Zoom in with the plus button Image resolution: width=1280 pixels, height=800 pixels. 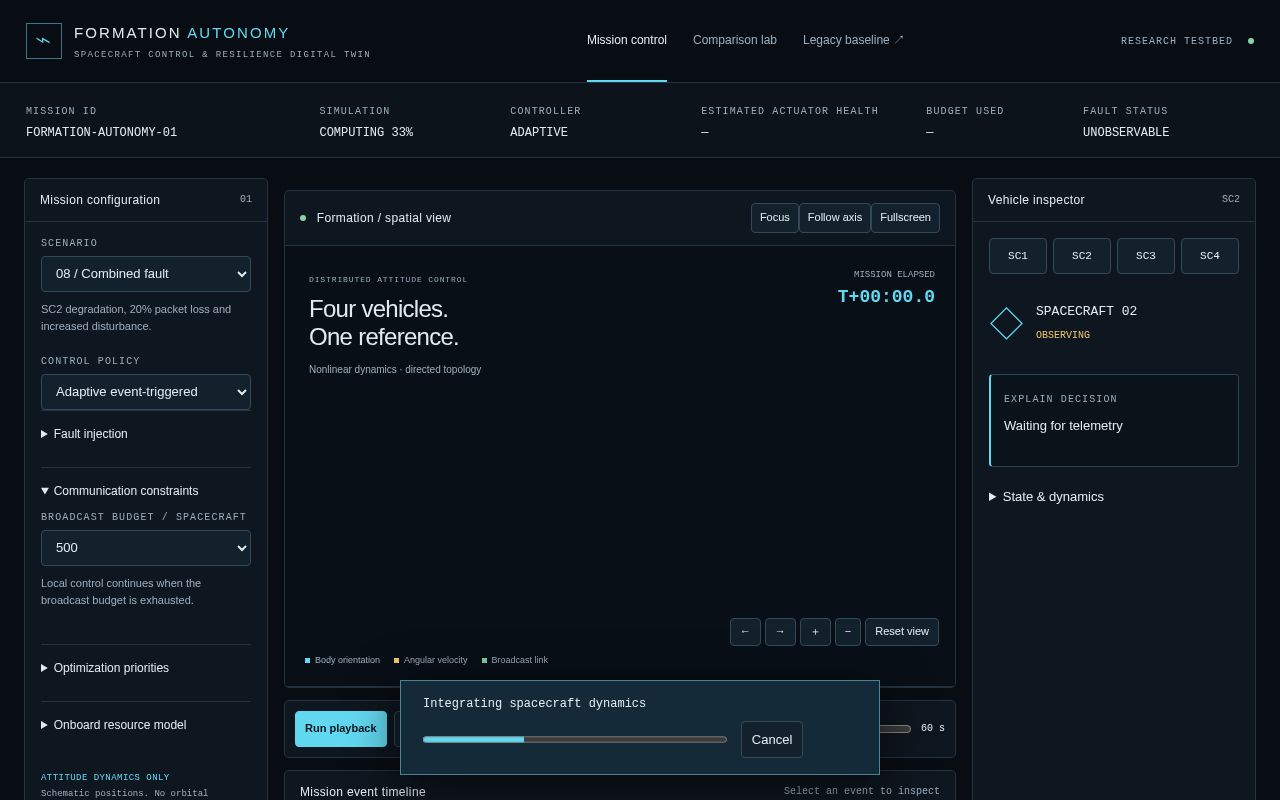coord(815,632)
